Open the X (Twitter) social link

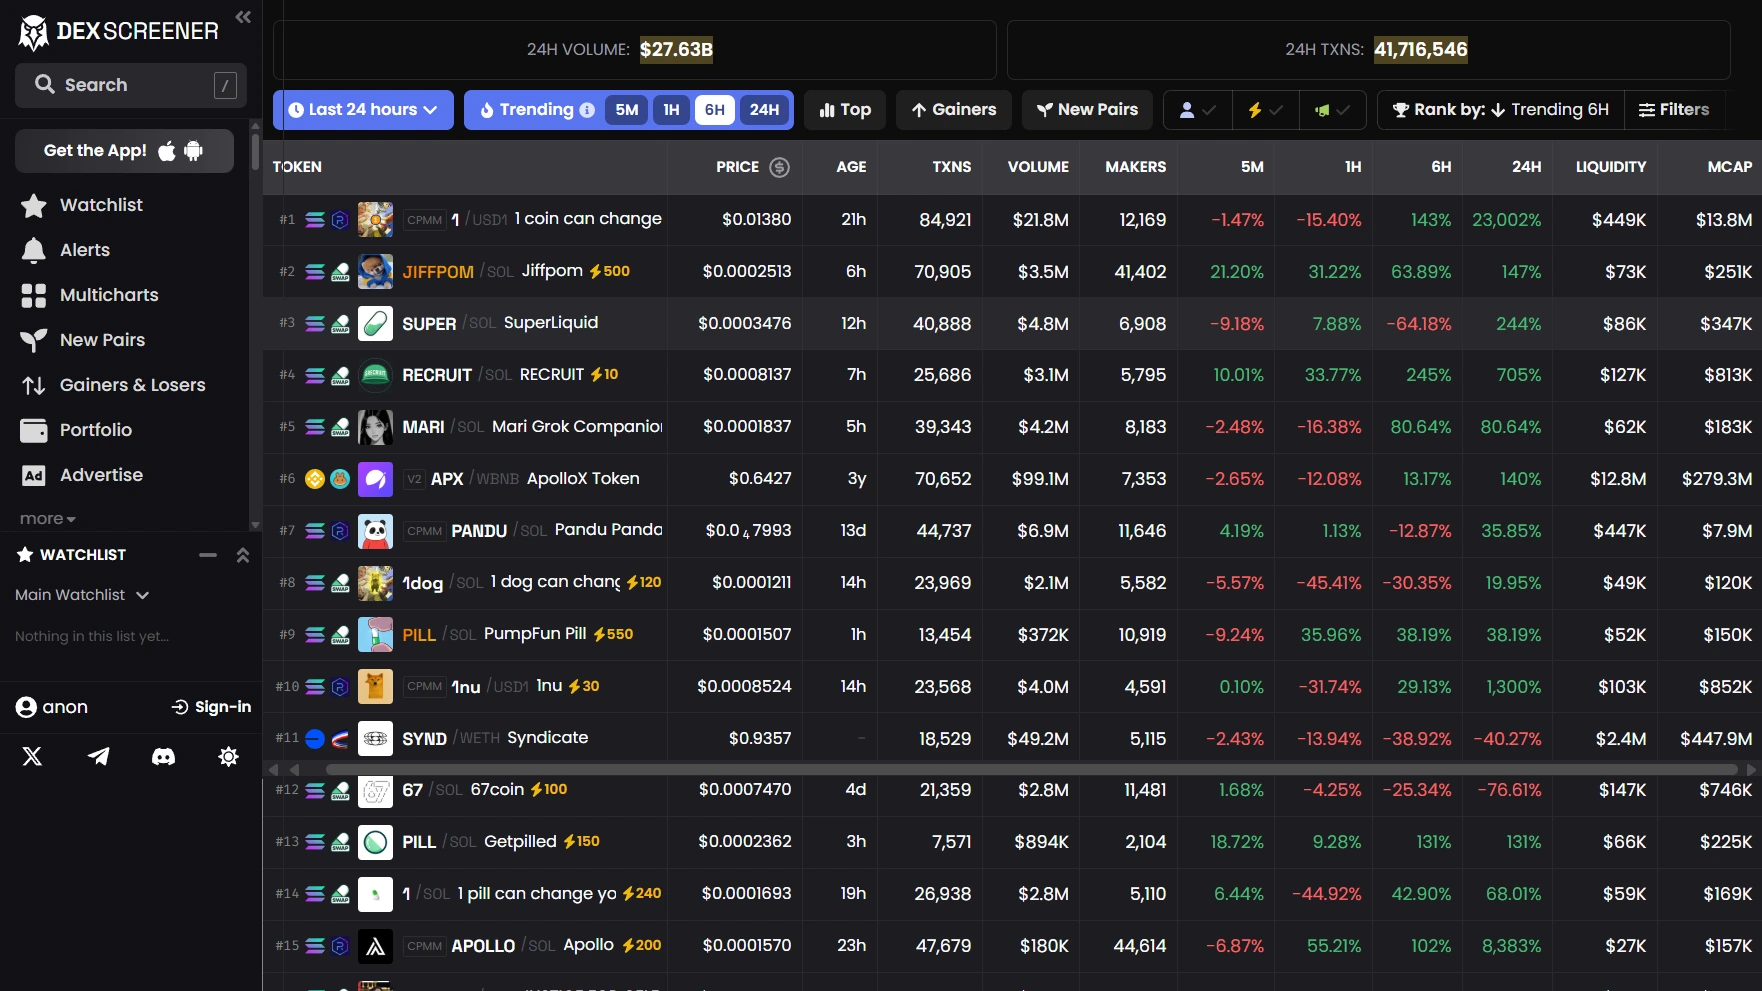(32, 757)
